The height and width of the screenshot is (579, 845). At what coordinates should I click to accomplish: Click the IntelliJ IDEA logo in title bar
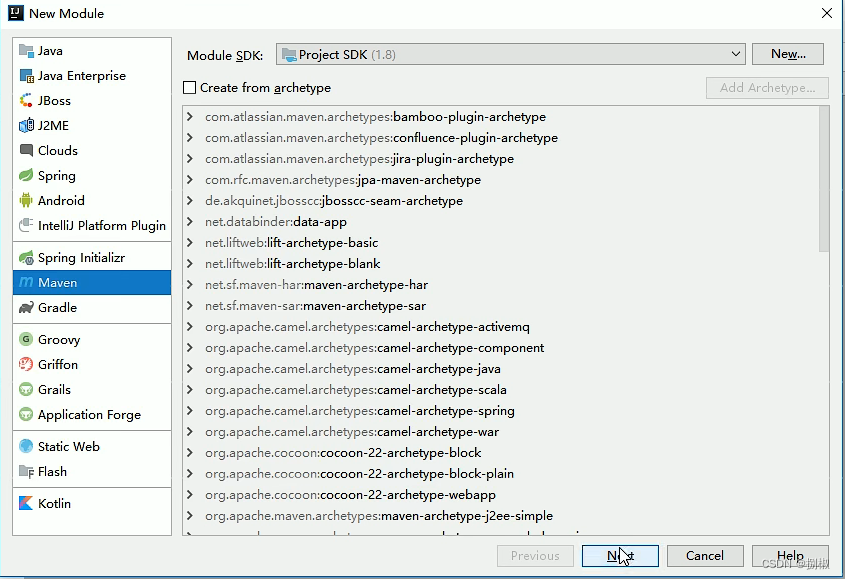(x=16, y=13)
